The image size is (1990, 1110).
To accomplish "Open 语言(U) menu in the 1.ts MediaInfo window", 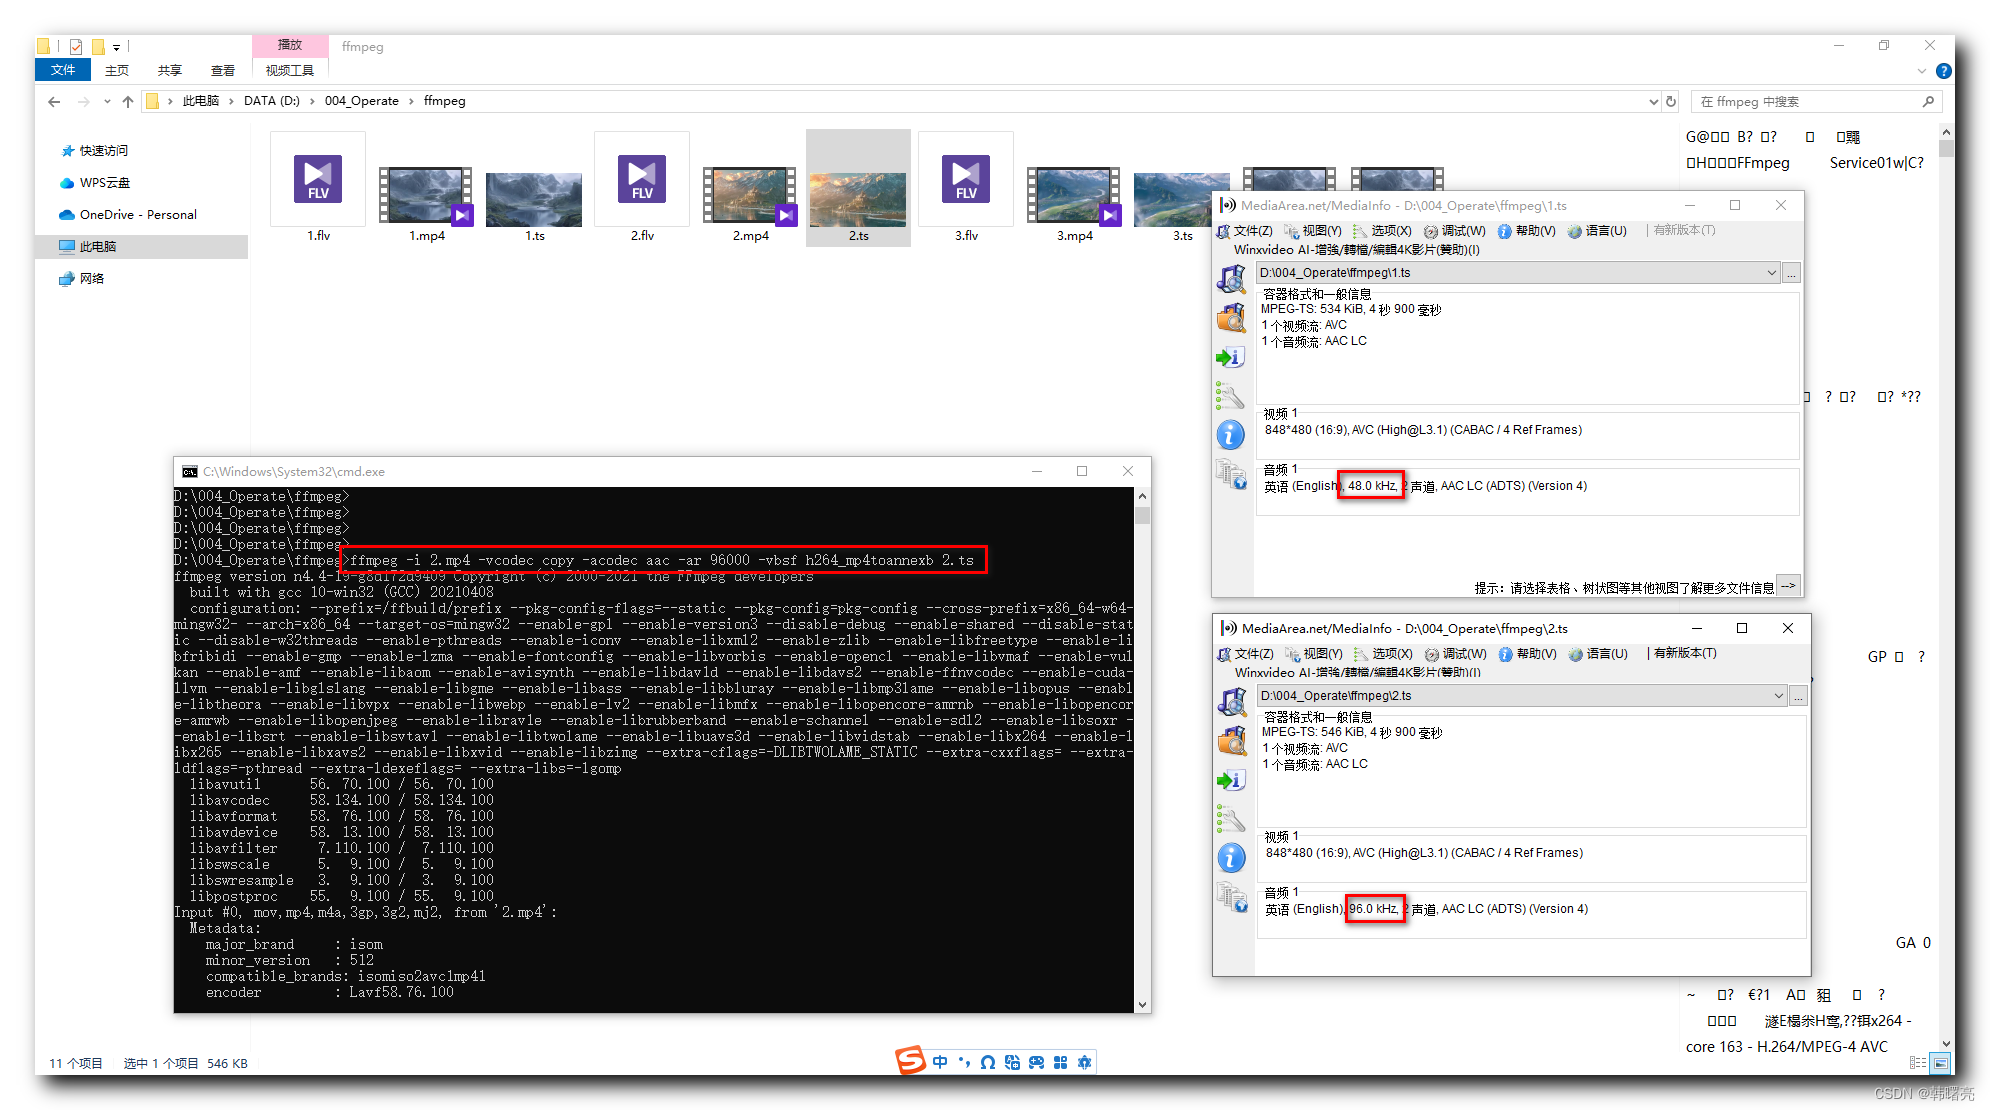I will click(1597, 231).
